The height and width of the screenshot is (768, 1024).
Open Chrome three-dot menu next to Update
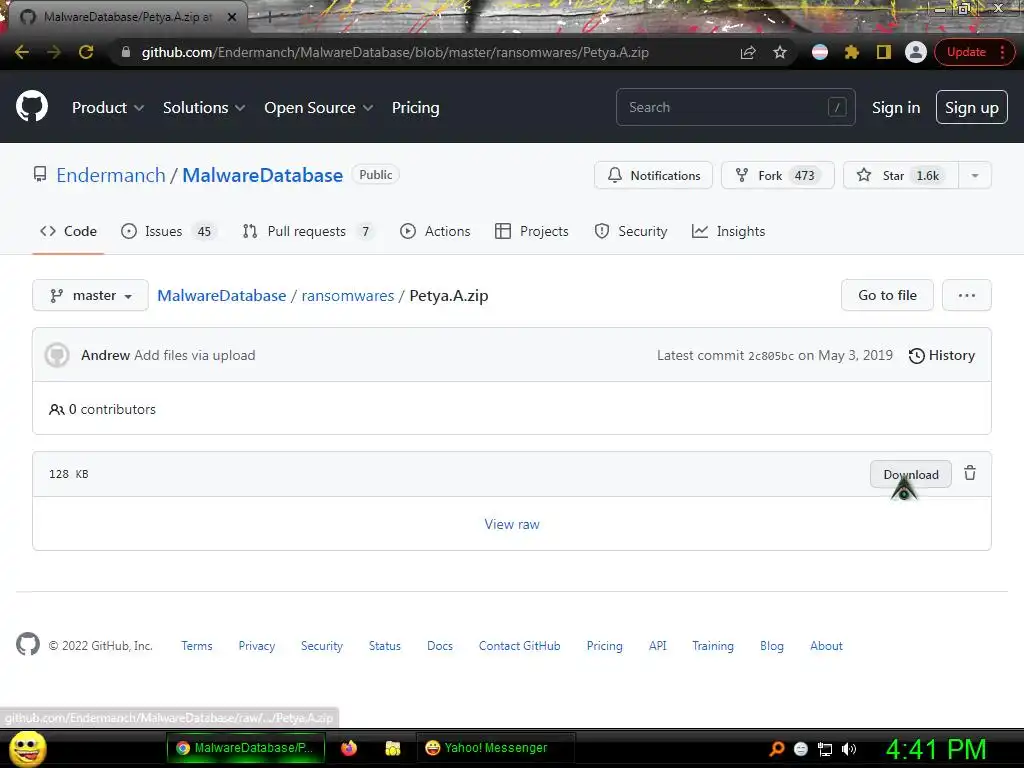point(1002,52)
